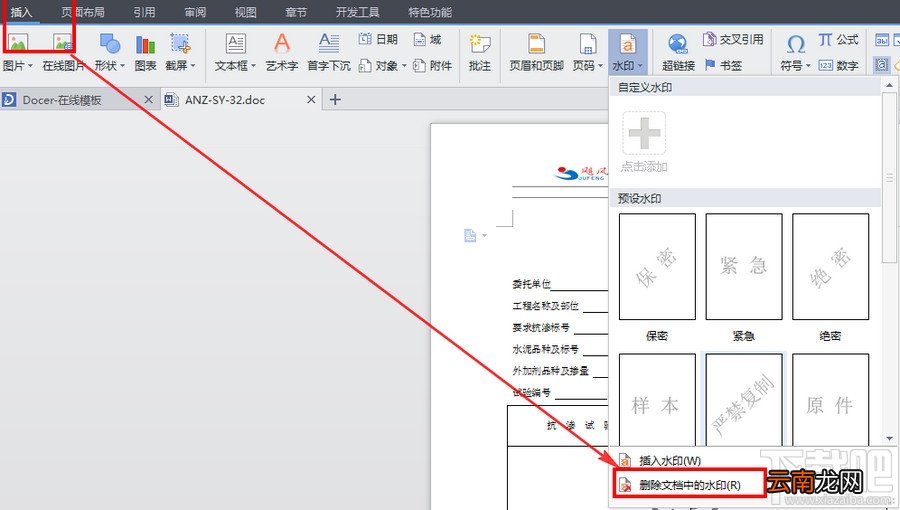Open the 开发工具 ribbon tab
Image resolution: width=900 pixels, height=510 pixels.
point(358,12)
